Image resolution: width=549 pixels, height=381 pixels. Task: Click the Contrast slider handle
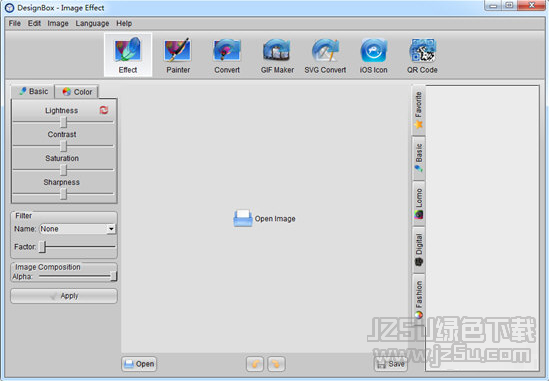coord(63,146)
